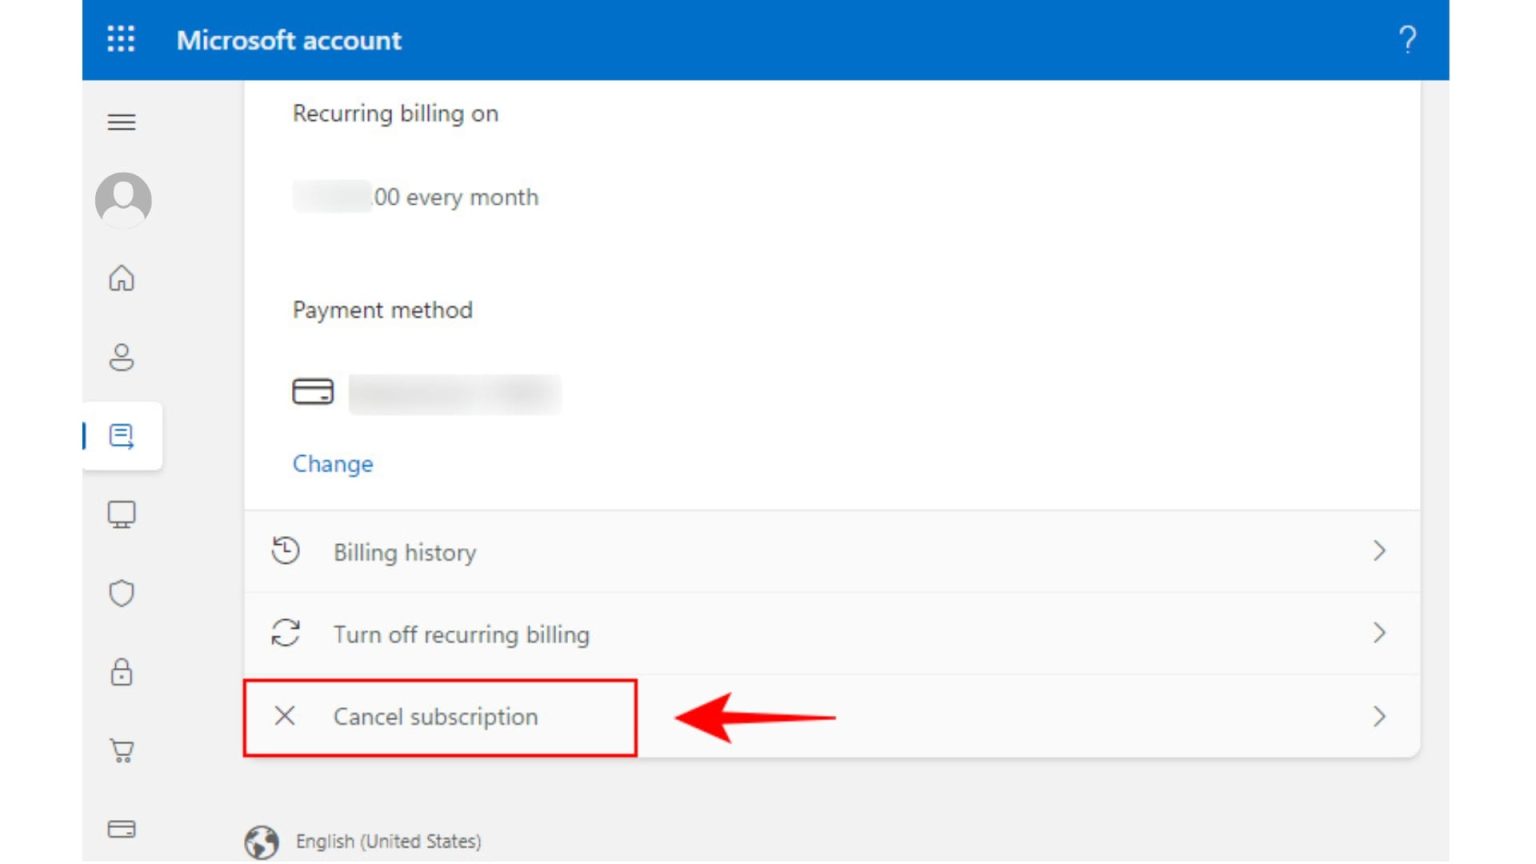Open the Devices sidebar icon
This screenshot has height=864, width=1536.
(121, 514)
